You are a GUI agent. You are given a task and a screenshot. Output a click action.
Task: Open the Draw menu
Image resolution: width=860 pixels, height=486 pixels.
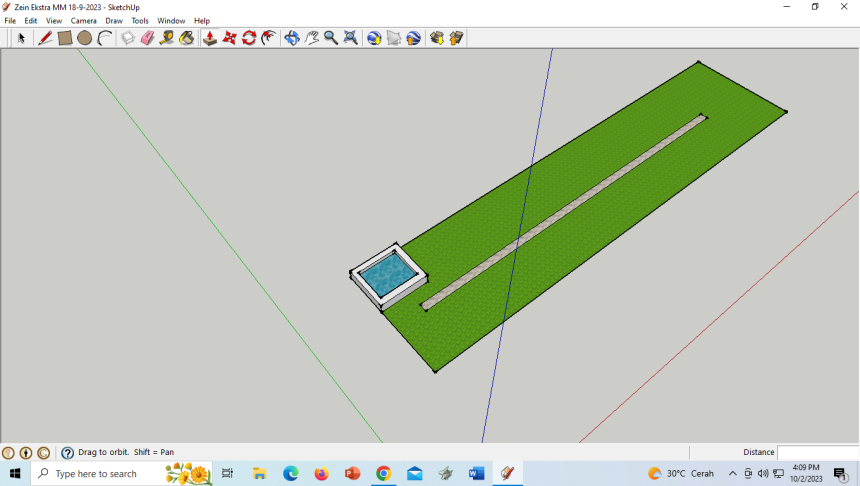(114, 21)
